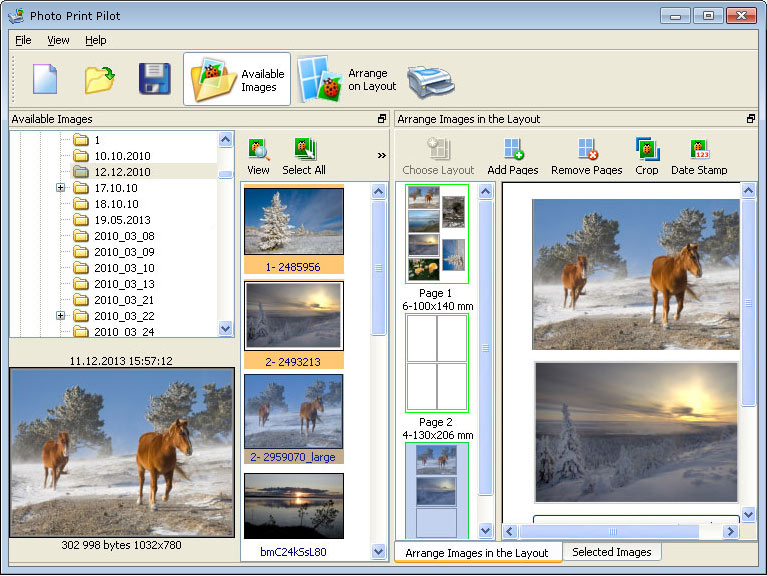
Task: Click the Save floppy disk icon
Action: point(154,79)
